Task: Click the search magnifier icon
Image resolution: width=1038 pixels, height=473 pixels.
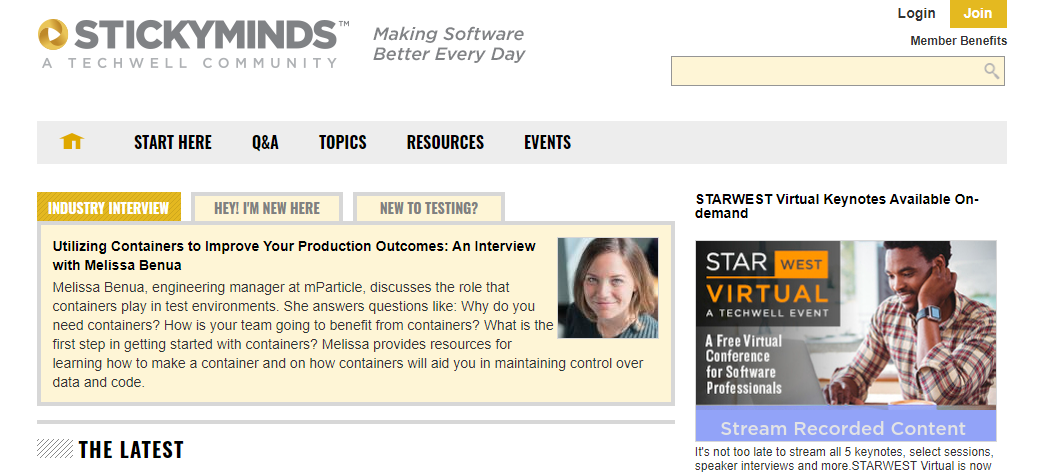Action: [x=991, y=71]
